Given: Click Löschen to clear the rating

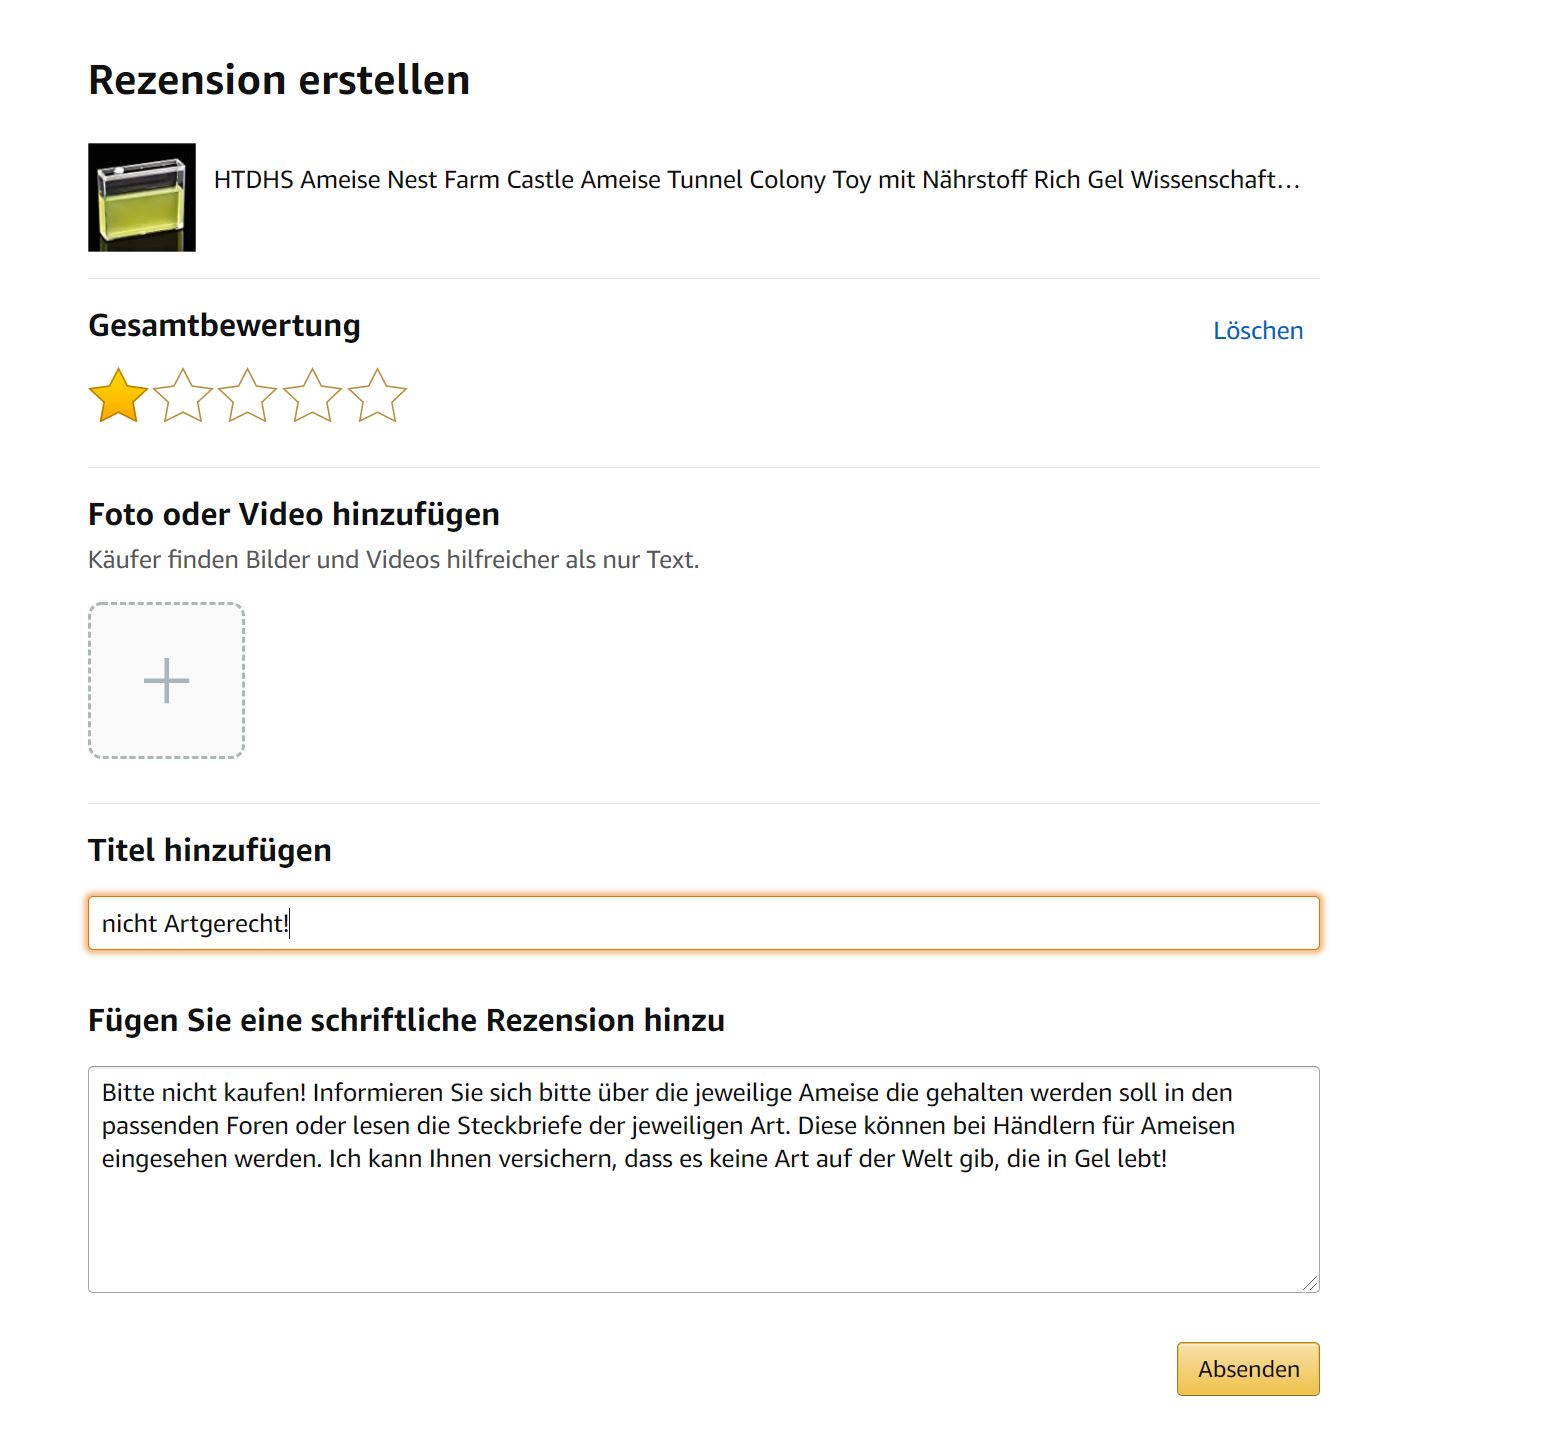Looking at the screenshot, I should click(x=1257, y=331).
